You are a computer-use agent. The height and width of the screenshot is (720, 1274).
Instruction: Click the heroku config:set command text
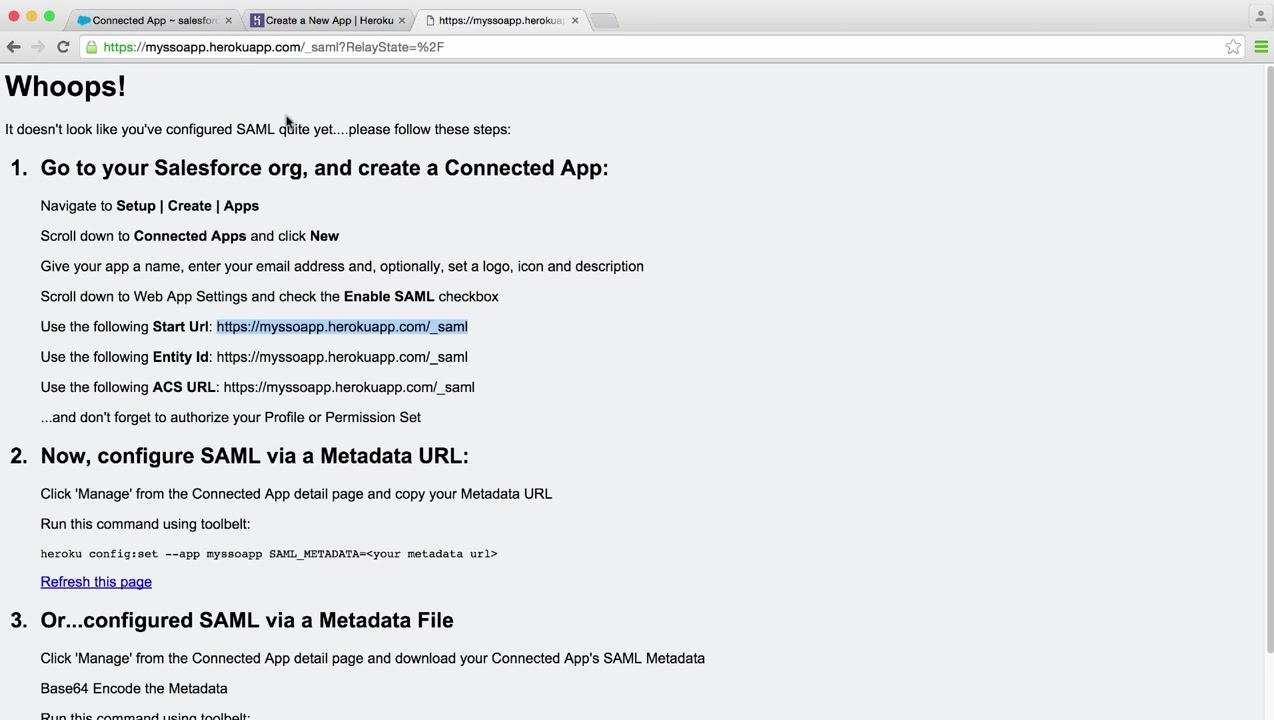tap(269, 554)
